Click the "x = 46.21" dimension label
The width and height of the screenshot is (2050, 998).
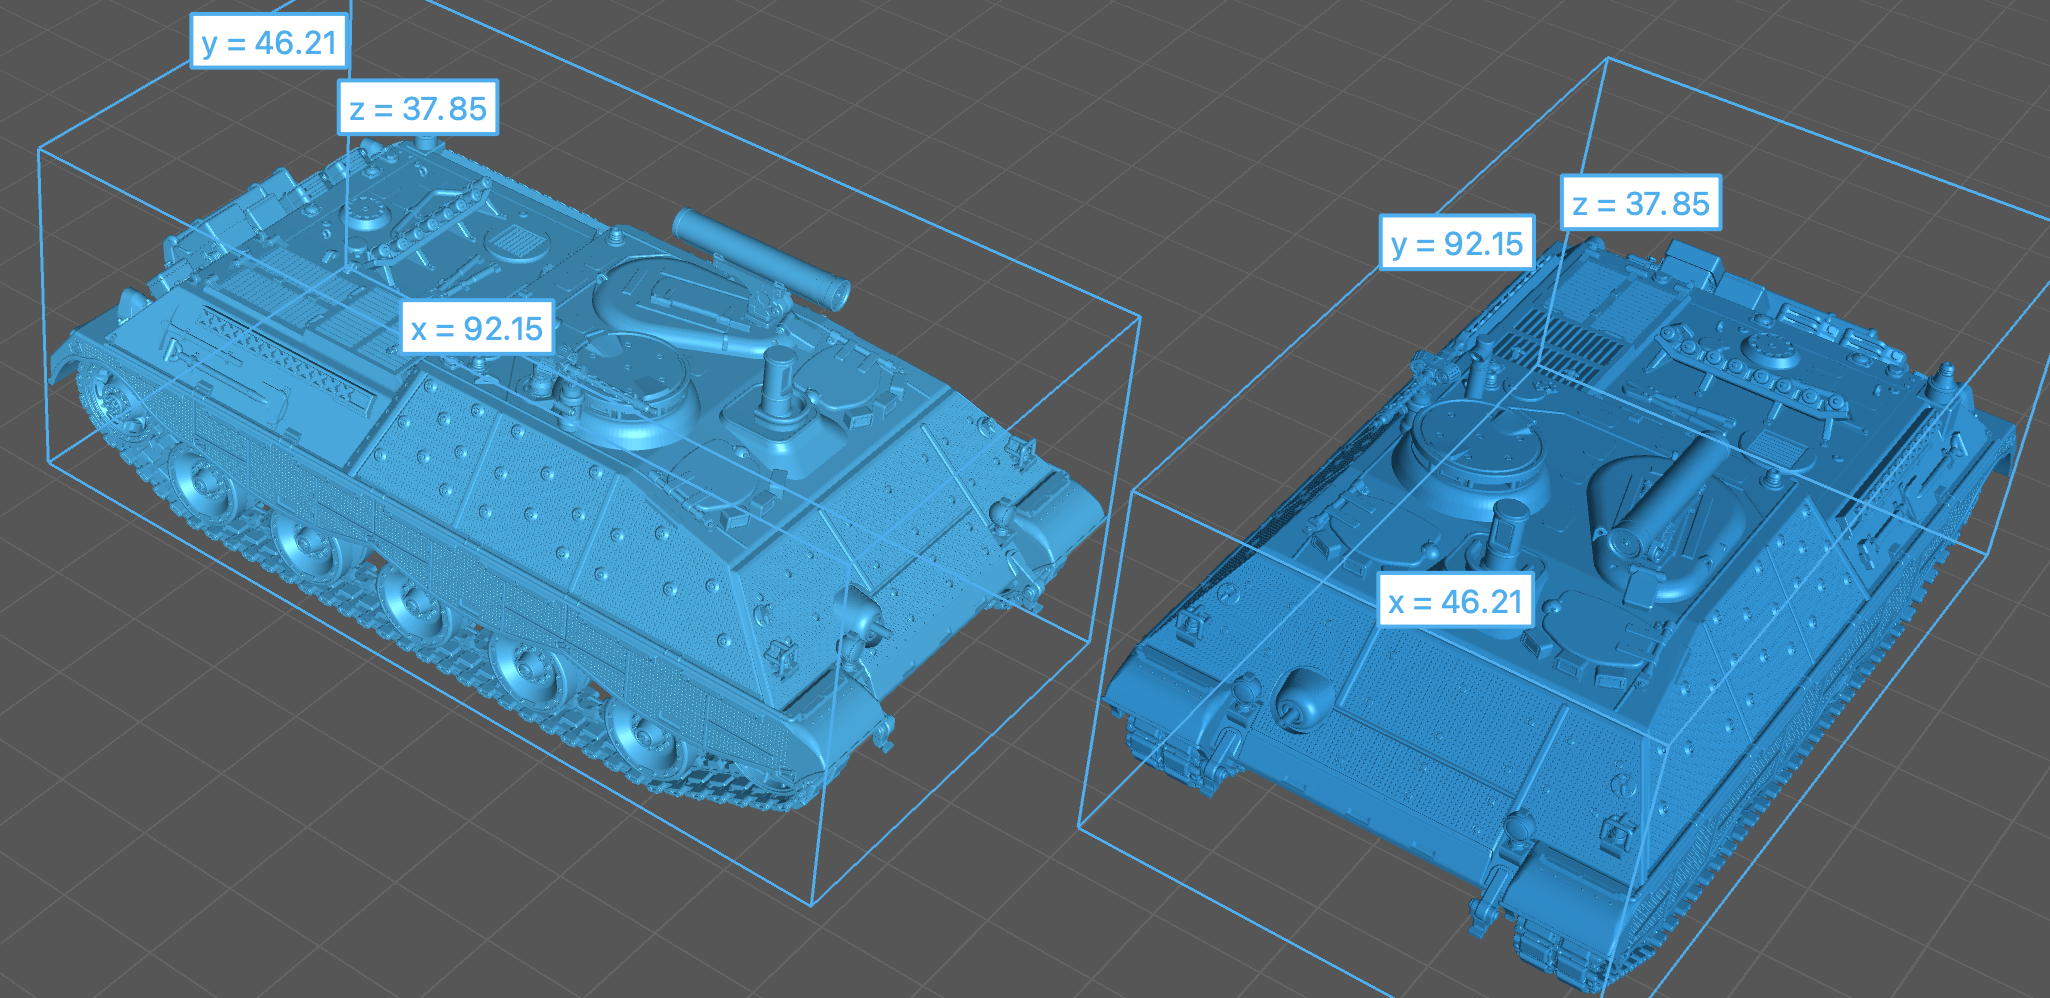coord(1455,601)
